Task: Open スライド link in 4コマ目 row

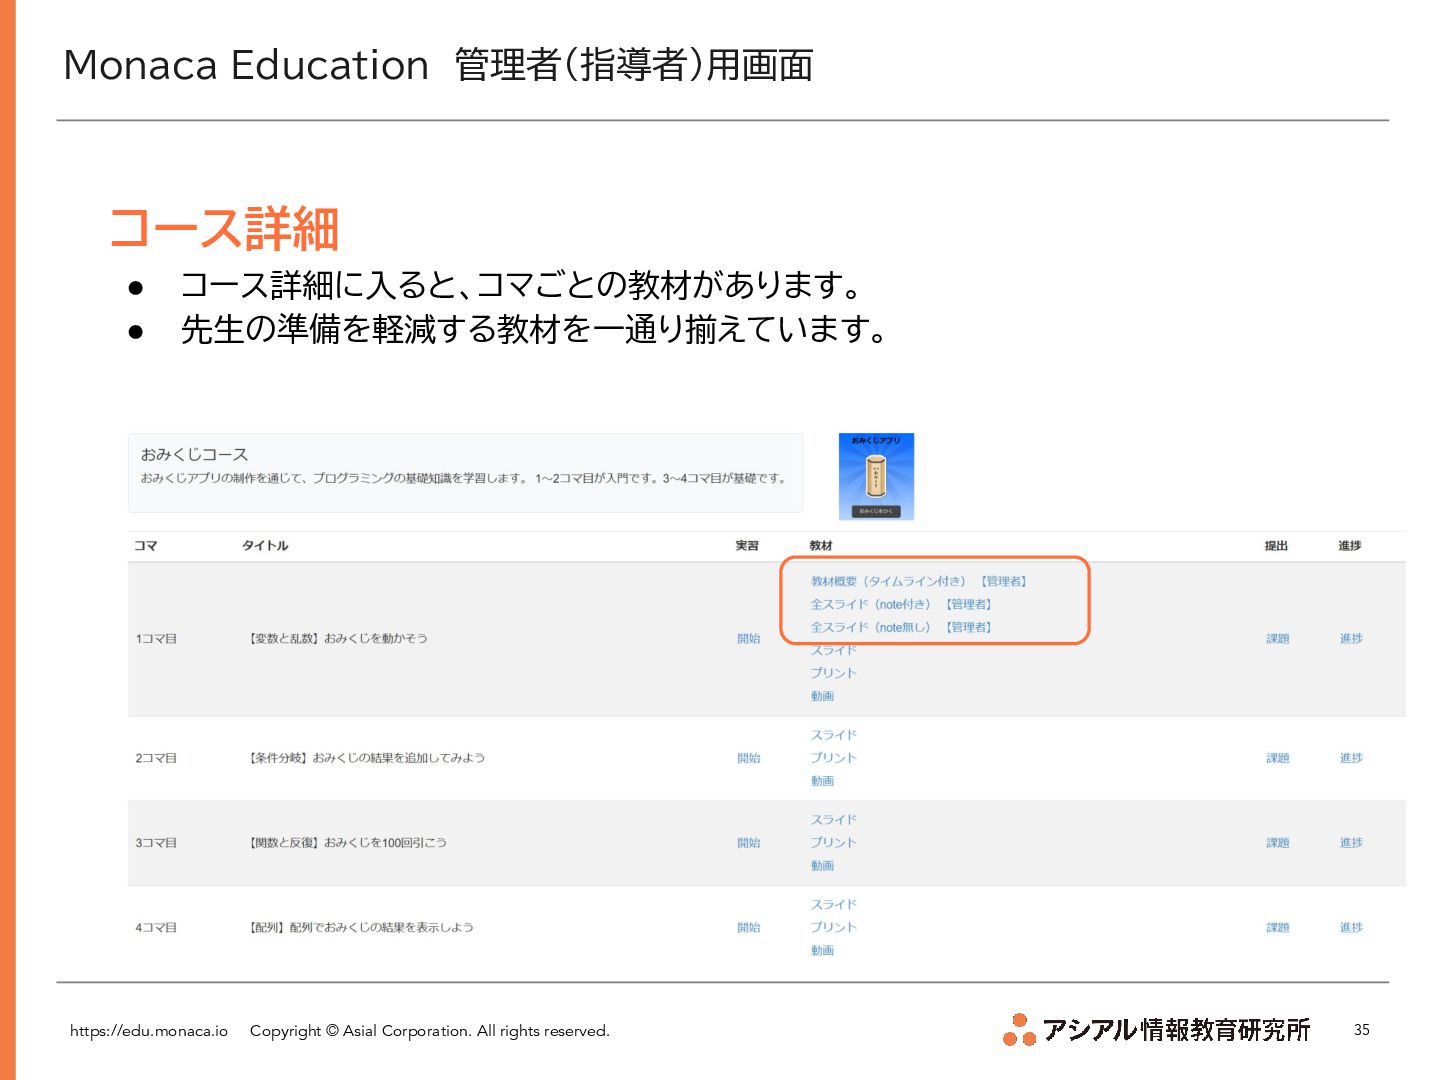Action: pyautogui.click(x=834, y=905)
